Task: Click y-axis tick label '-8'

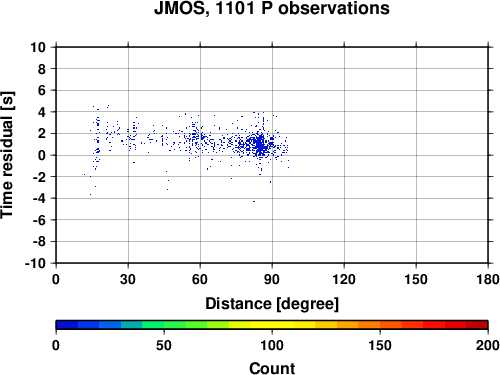Action: point(39,242)
